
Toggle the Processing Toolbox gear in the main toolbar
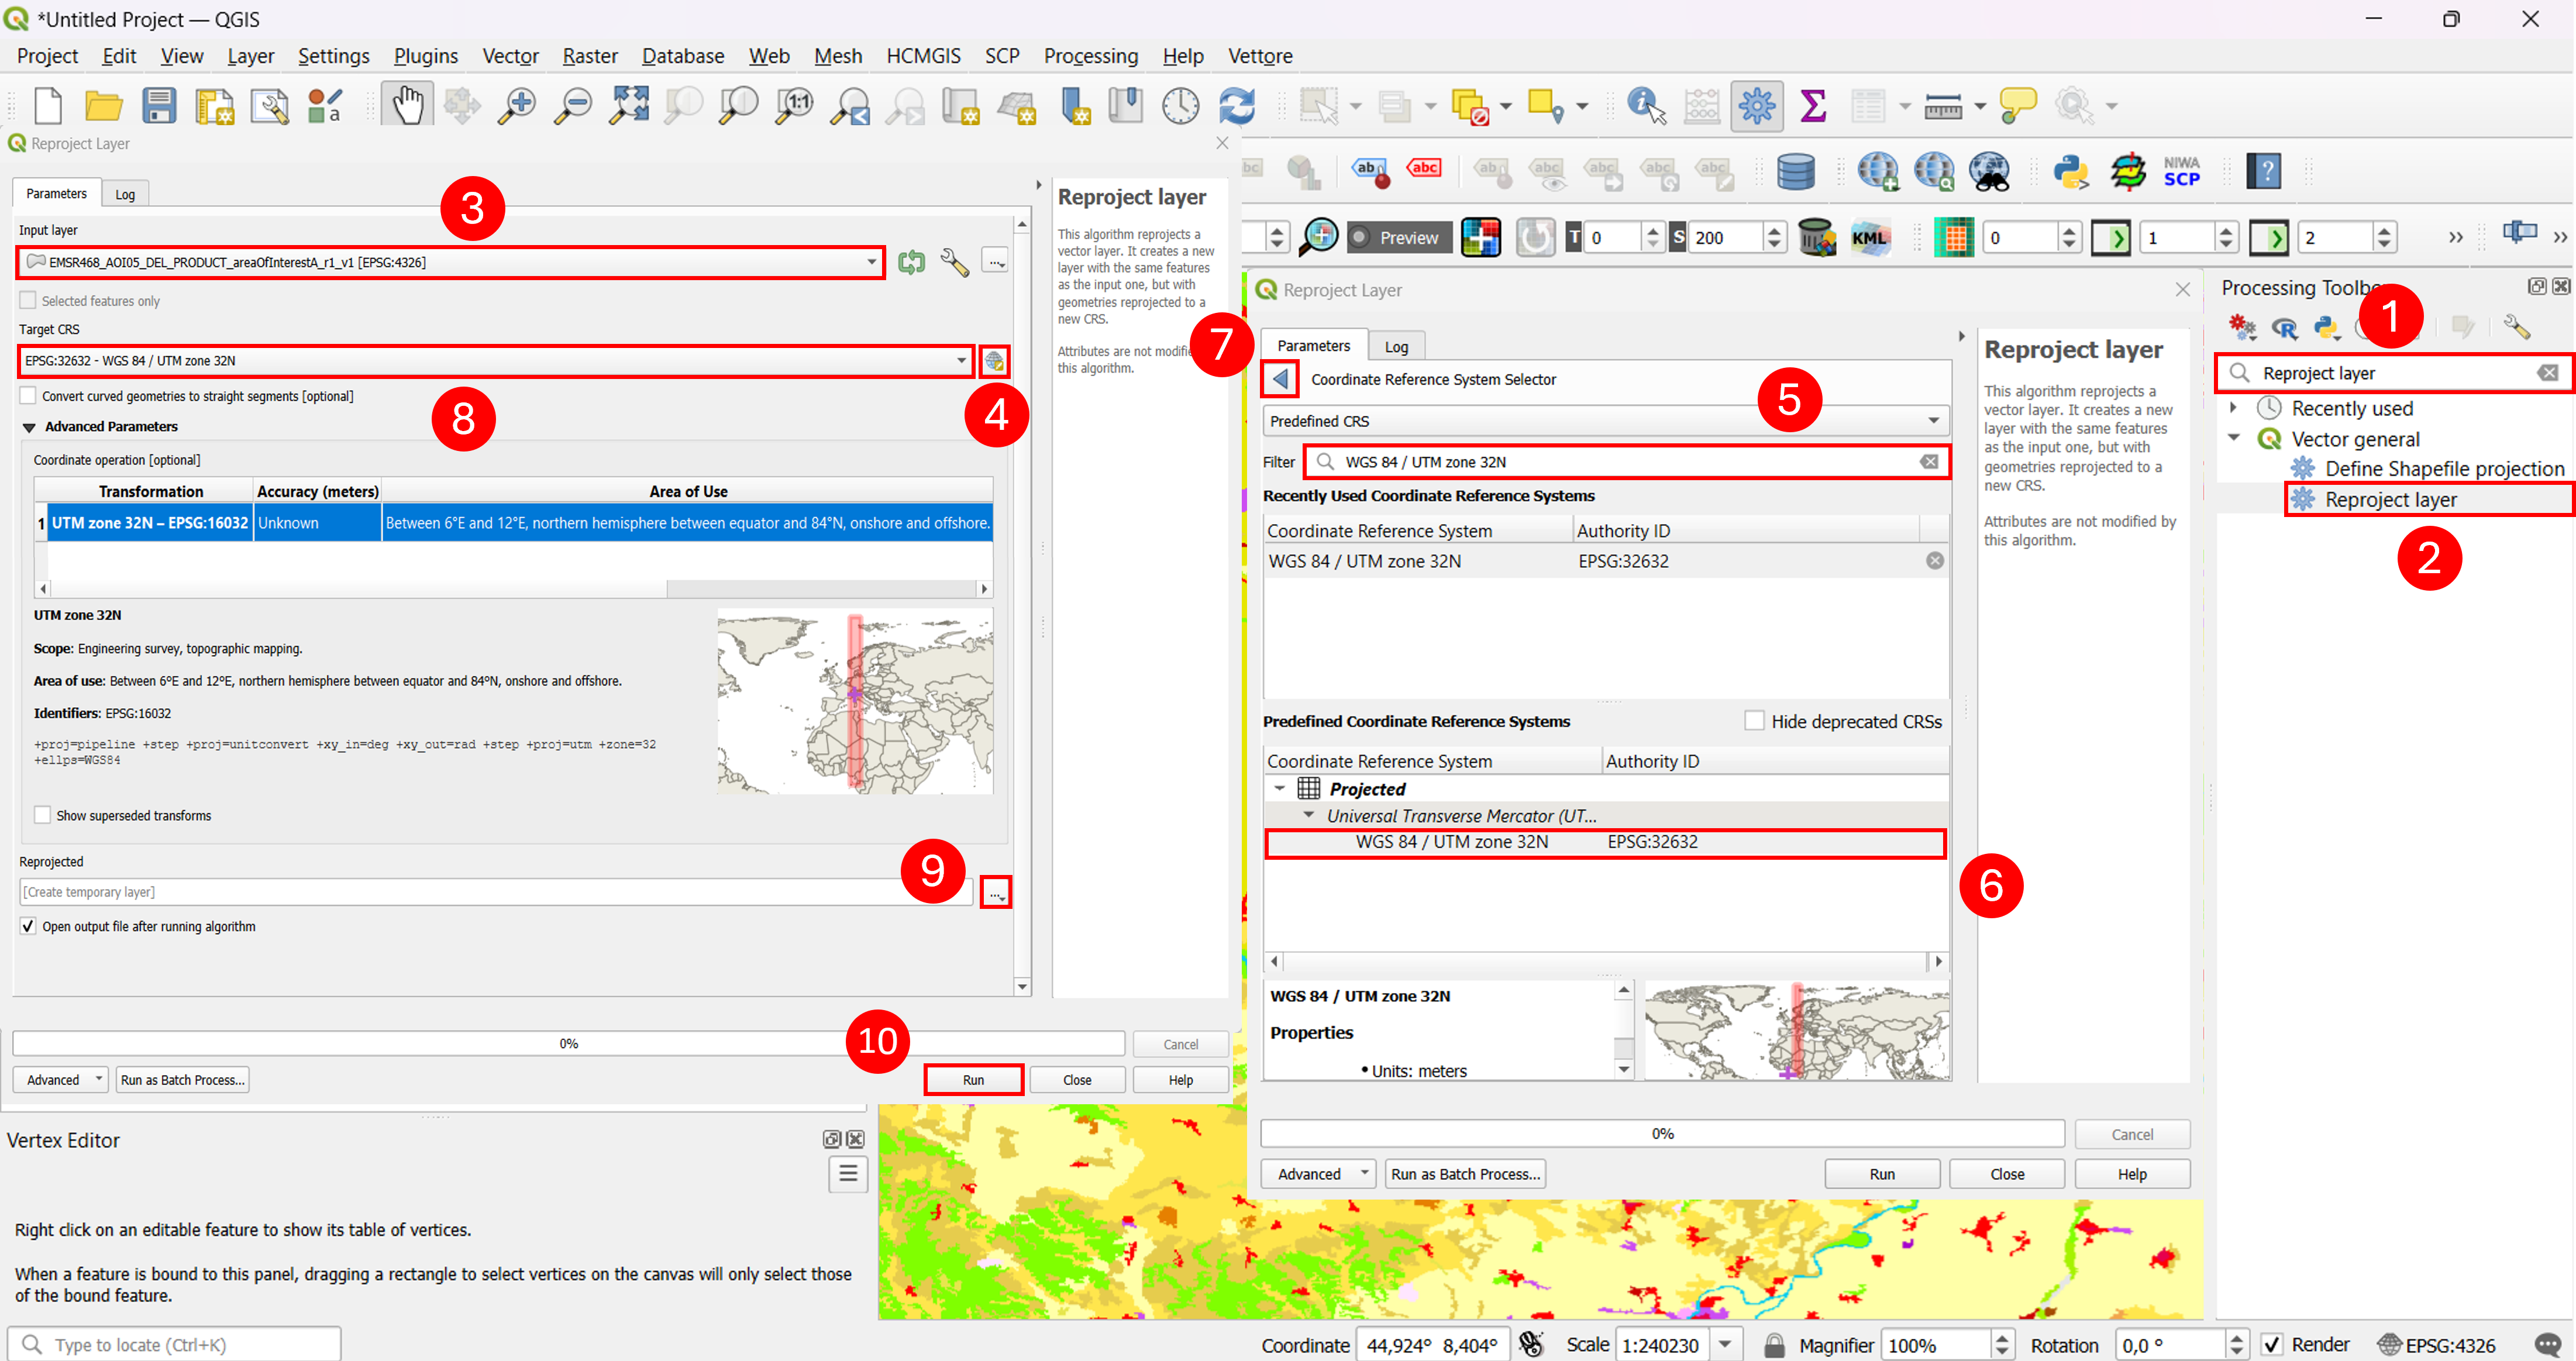click(1757, 105)
